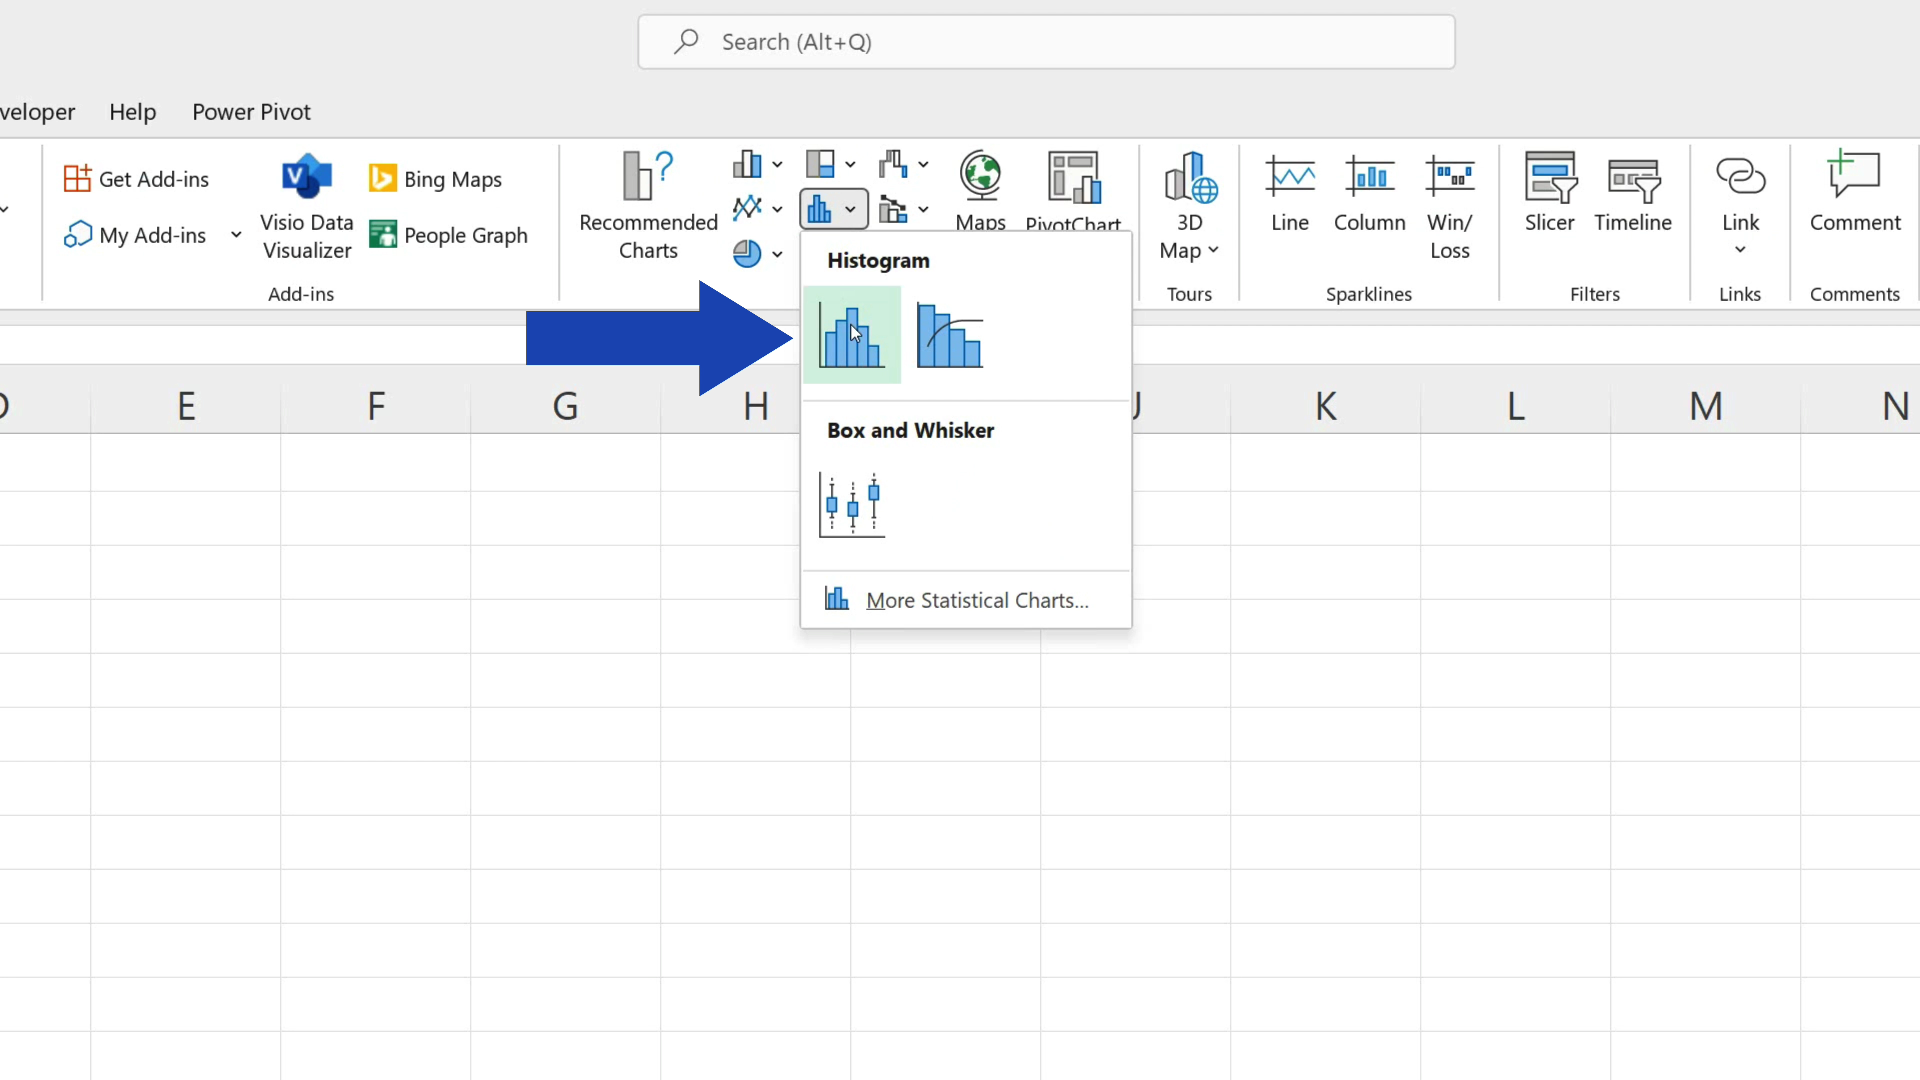This screenshot has width=1920, height=1080.
Task: Insert a Maps chart
Action: click(x=980, y=190)
